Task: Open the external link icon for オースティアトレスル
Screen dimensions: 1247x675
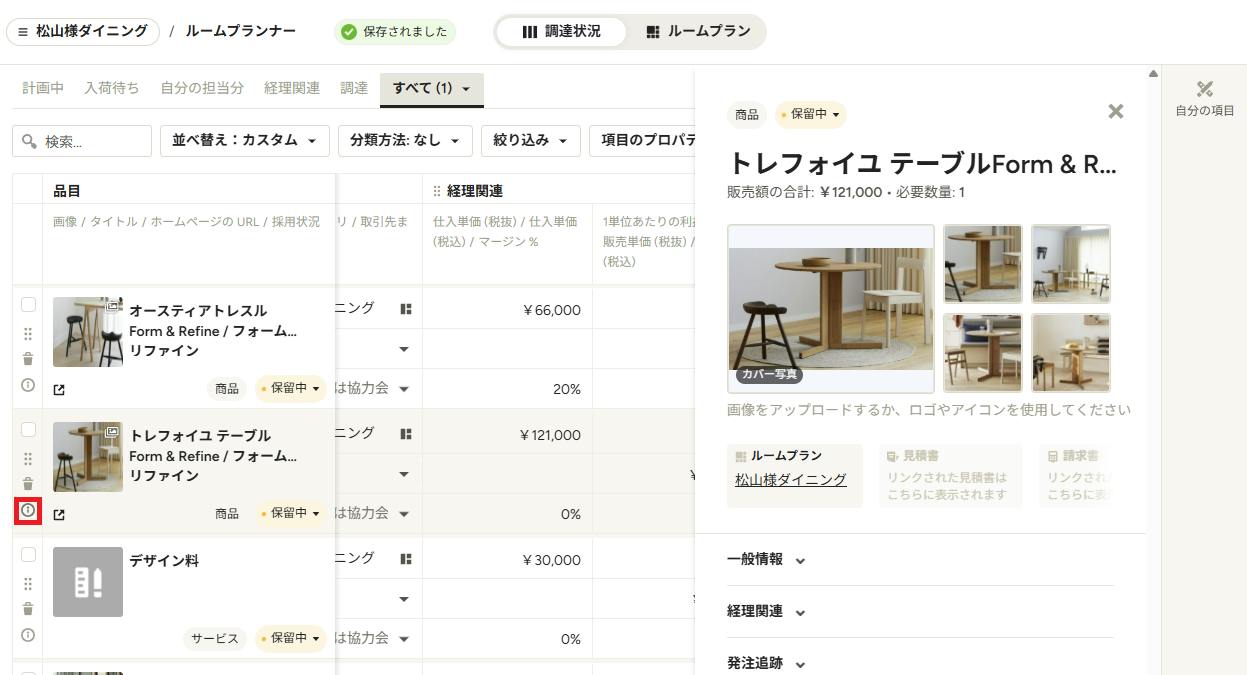Action: pyautogui.click(x=59, y=389)
